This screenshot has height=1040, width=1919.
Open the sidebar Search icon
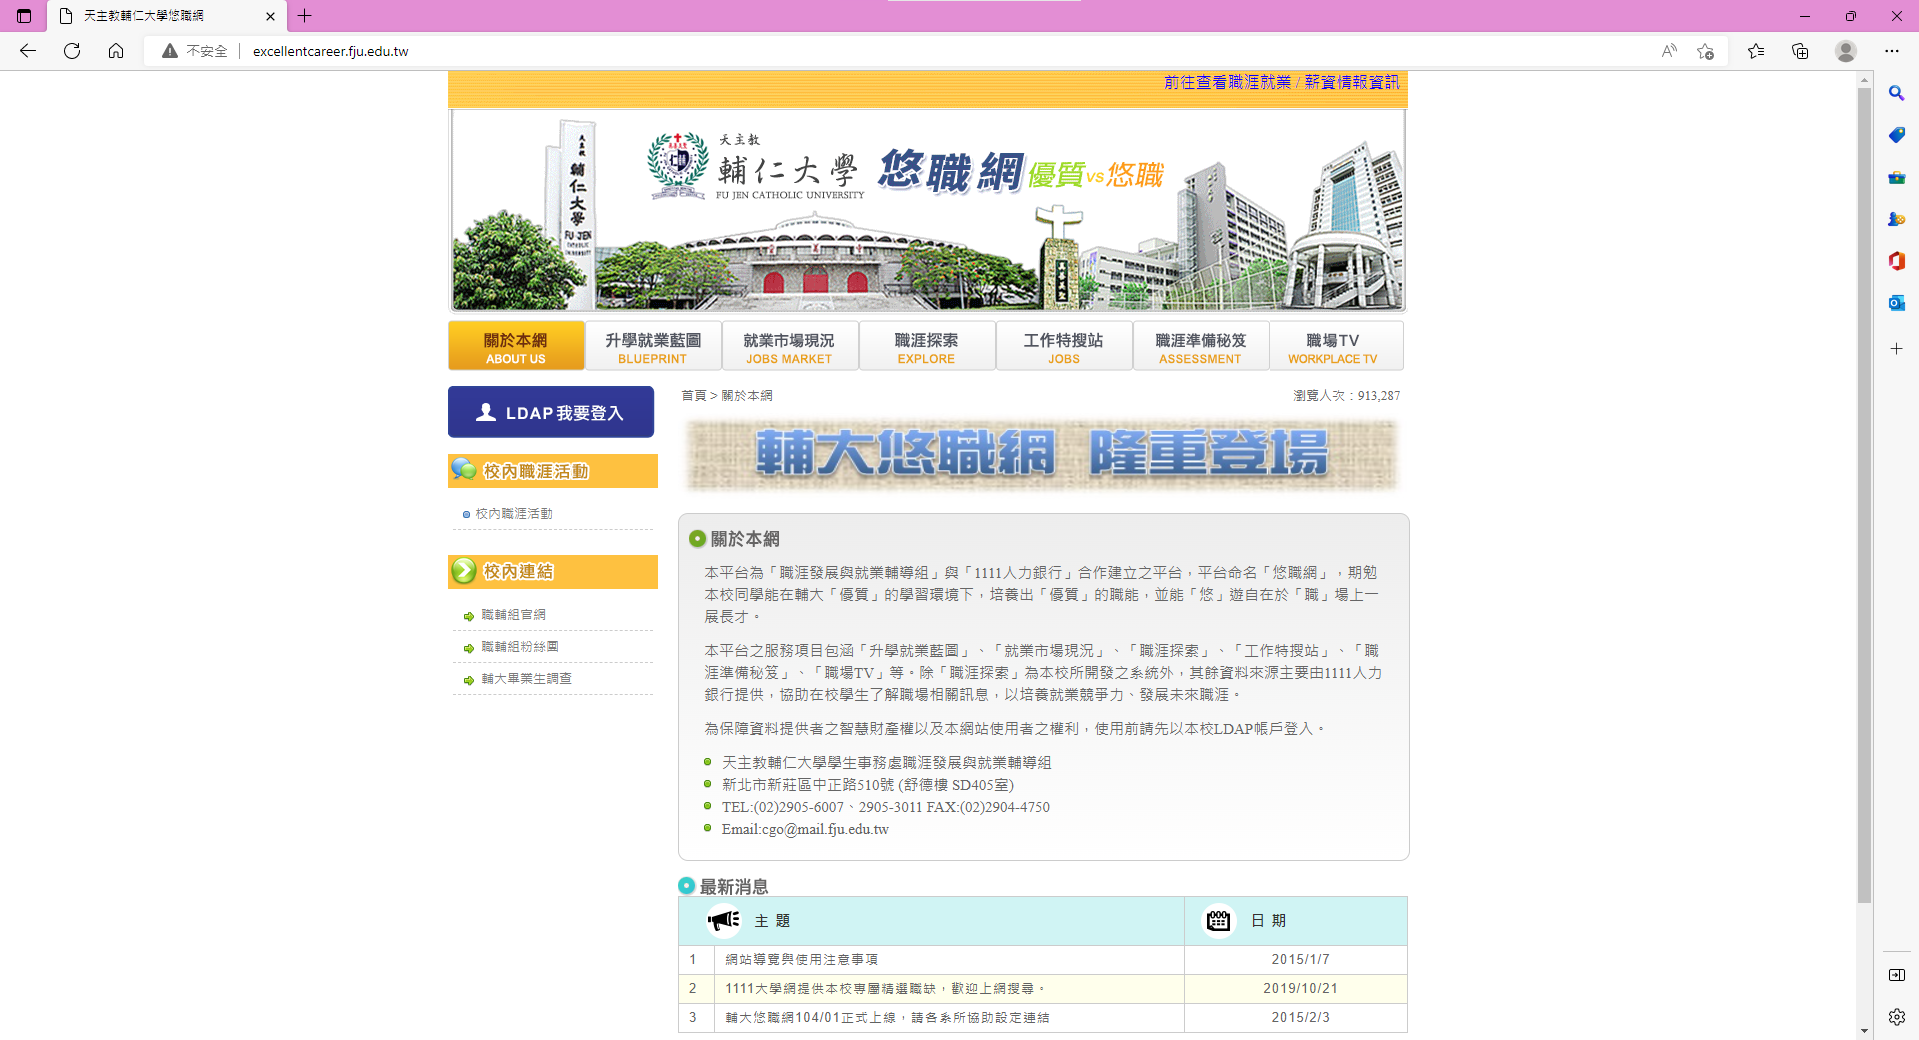coord(1896,93)
